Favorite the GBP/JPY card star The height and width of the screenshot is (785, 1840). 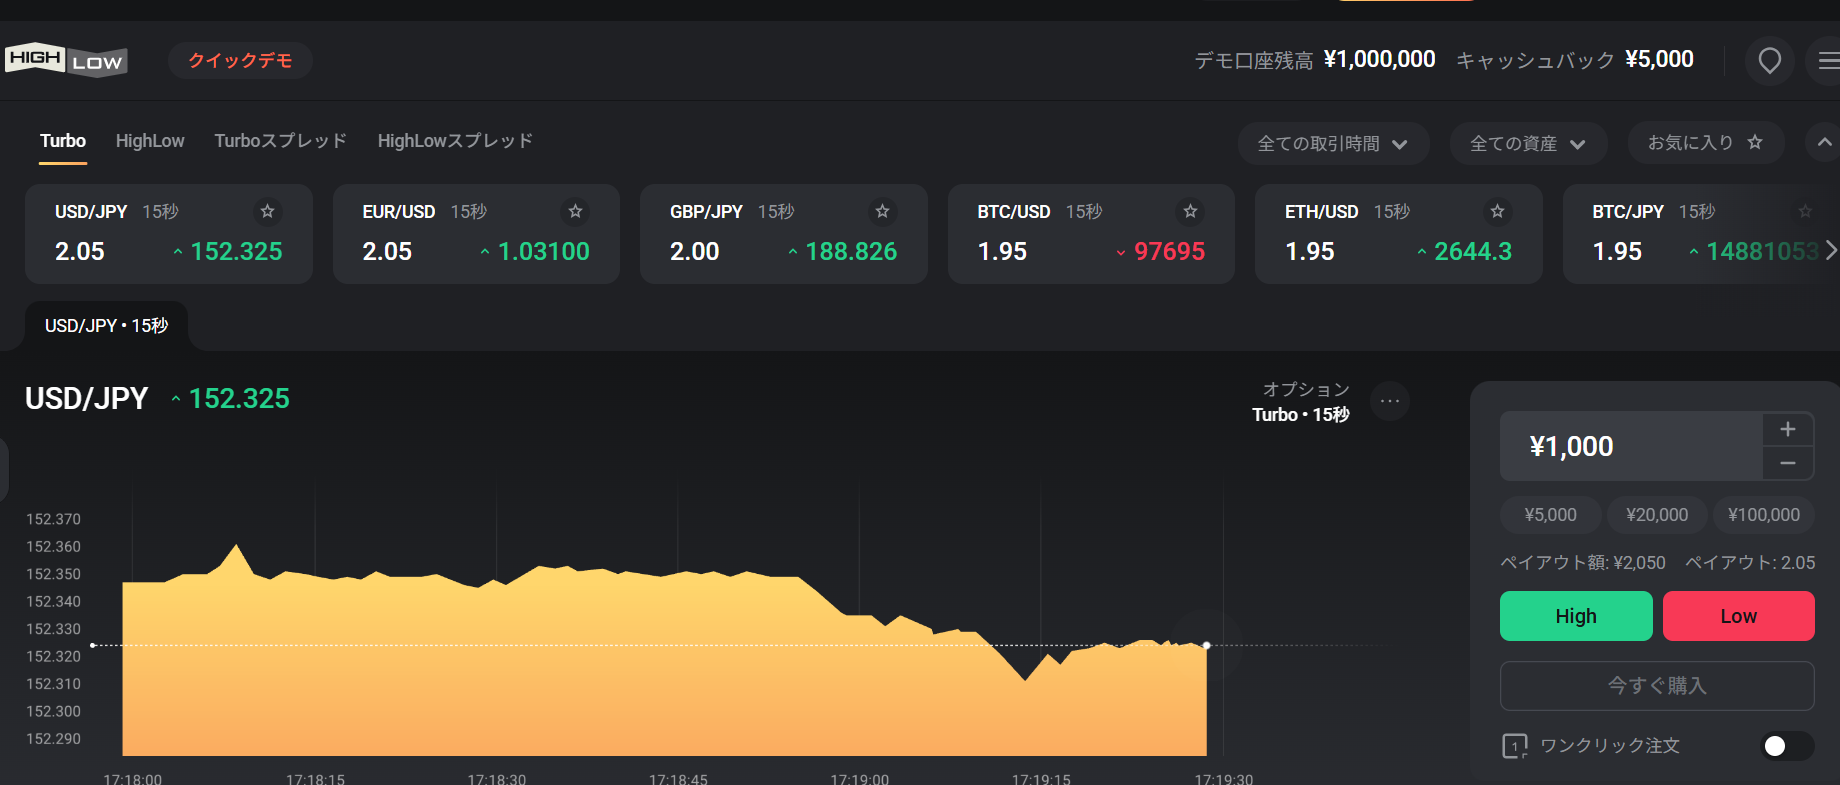882,211
